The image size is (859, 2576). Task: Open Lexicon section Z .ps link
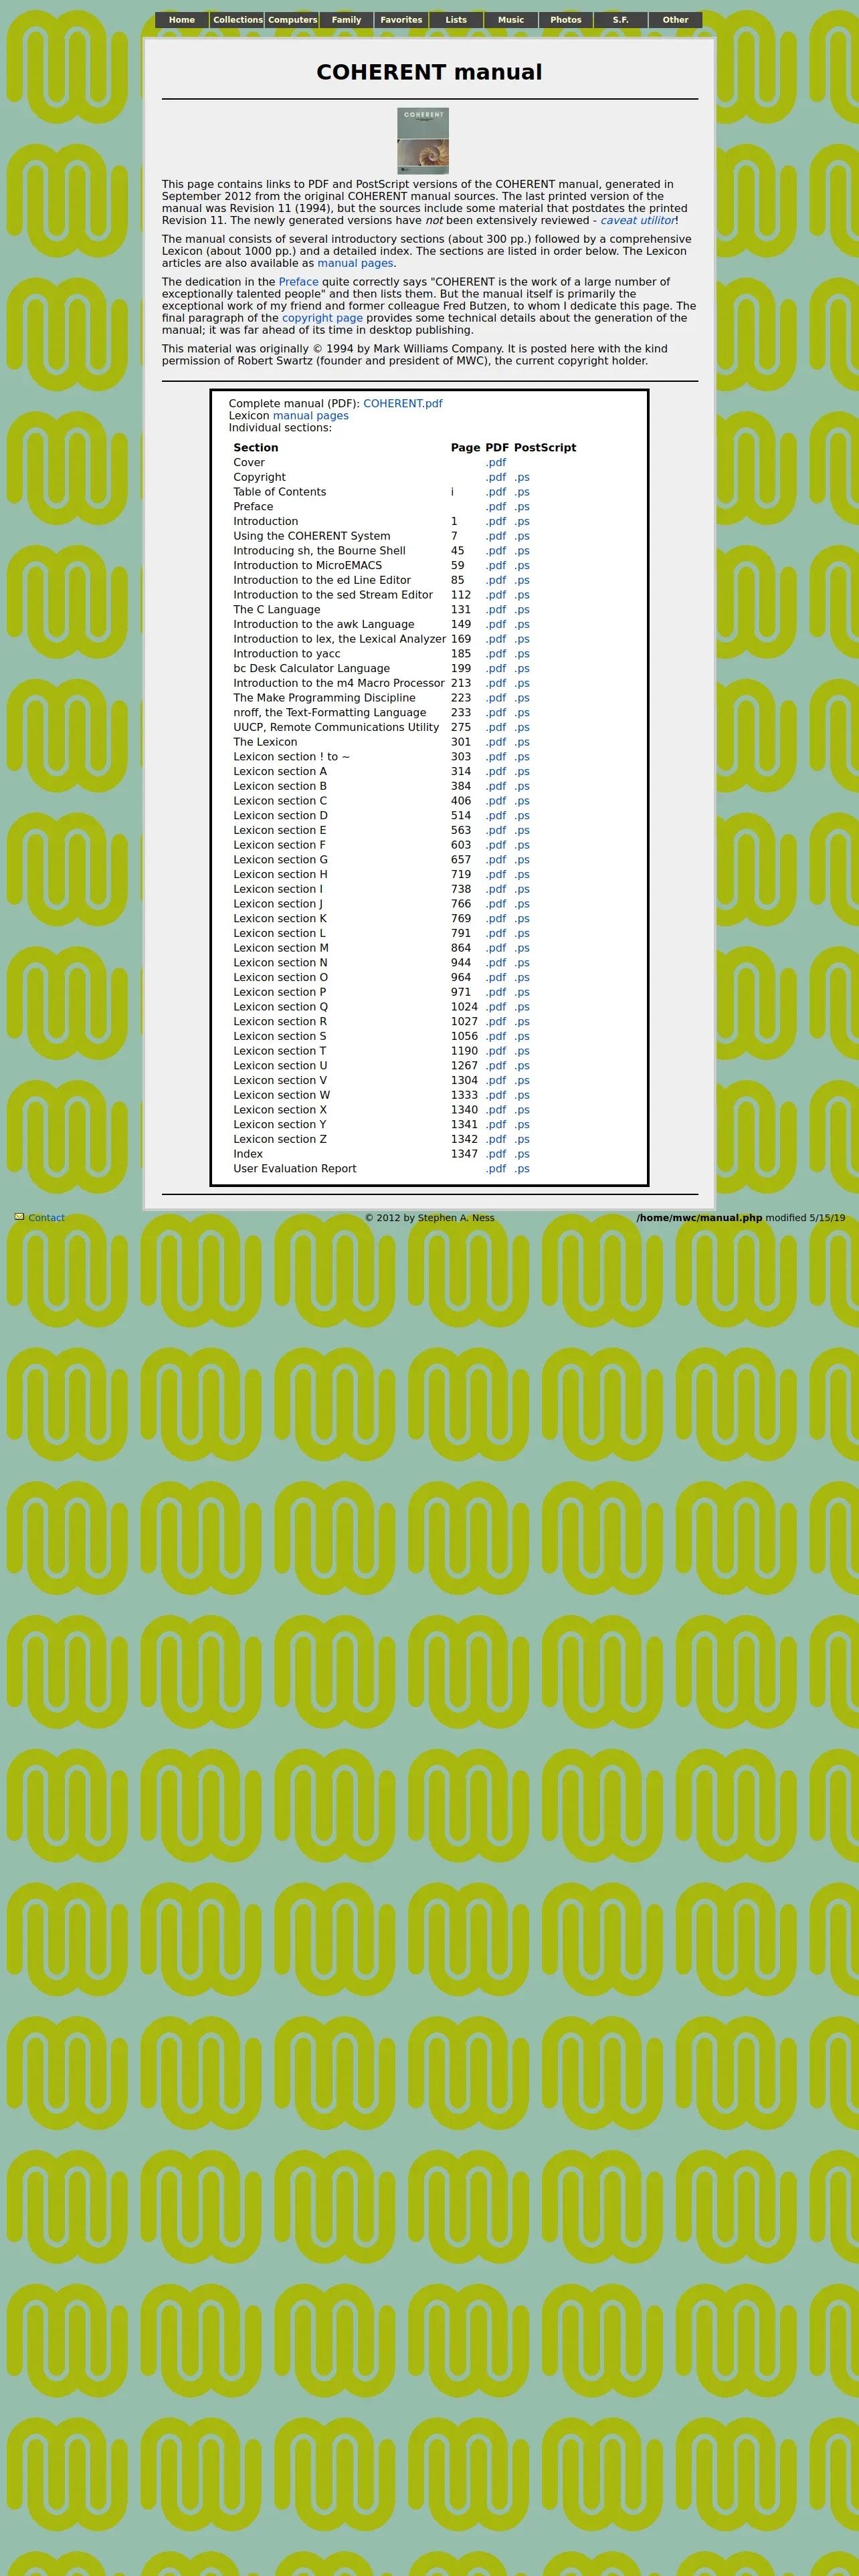(522, 1139)
